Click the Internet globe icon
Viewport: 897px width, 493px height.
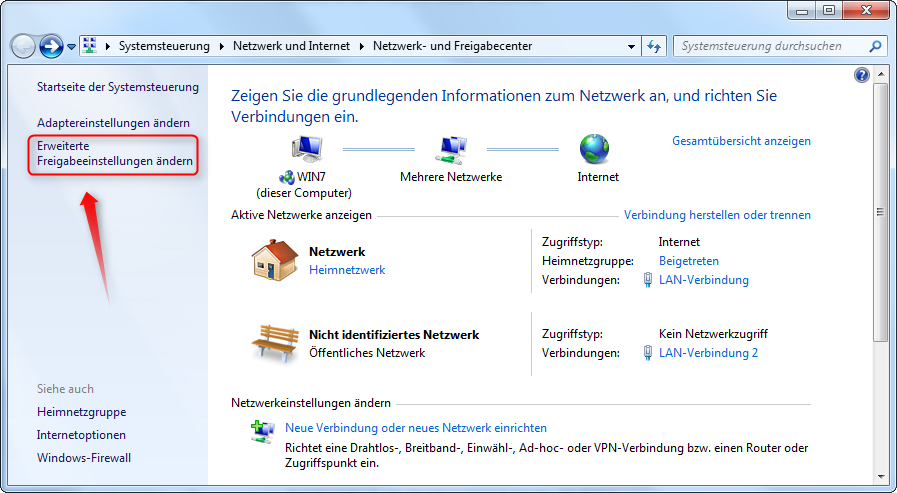pos(594,149)
